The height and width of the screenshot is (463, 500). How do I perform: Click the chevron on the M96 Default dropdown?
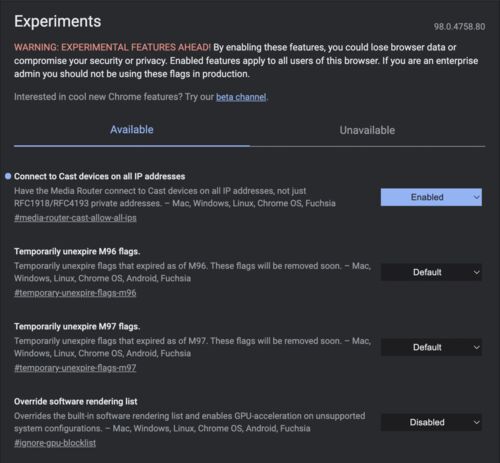point(476,272)
